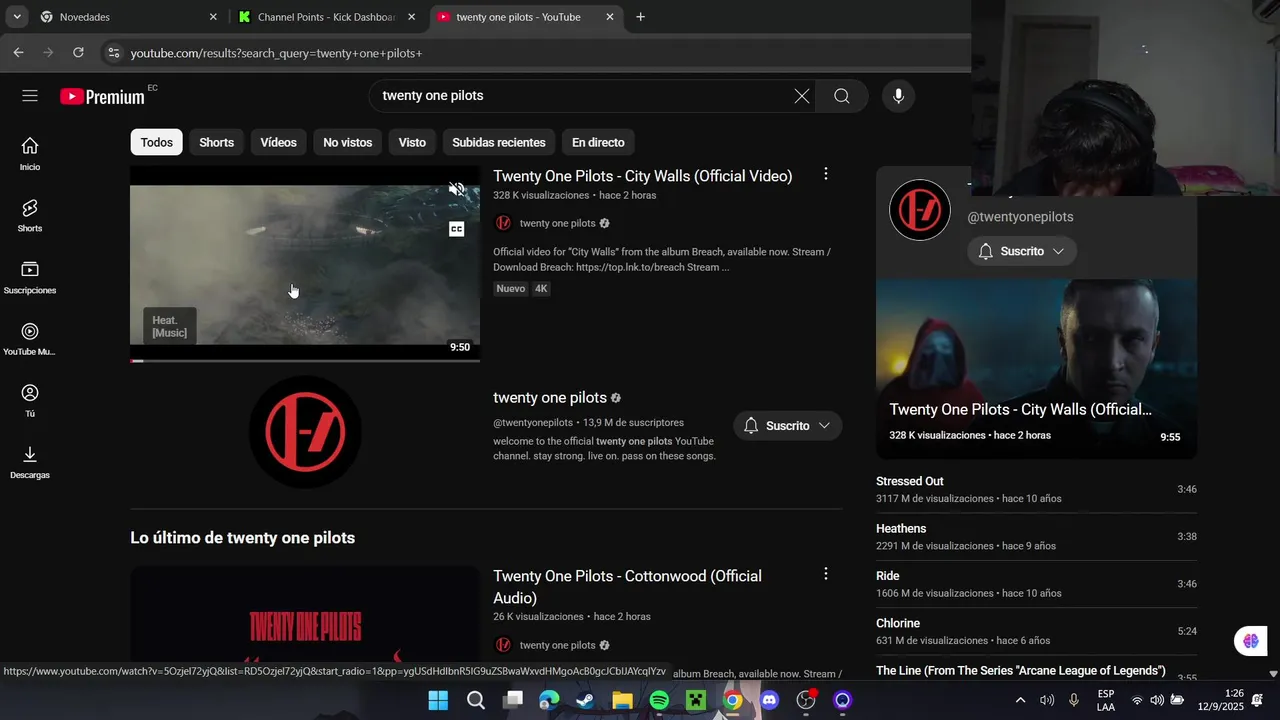The image size is (1280, 720).
Task: Open a new browser tab
Action: tap(640, 17)
